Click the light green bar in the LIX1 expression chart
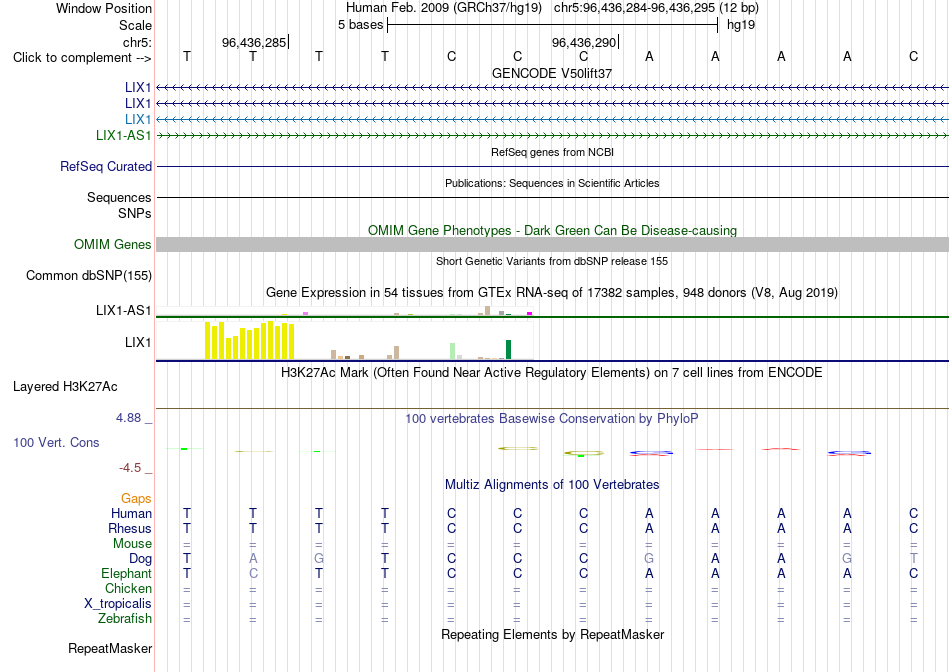950x672 pixels. click(452, 351)
